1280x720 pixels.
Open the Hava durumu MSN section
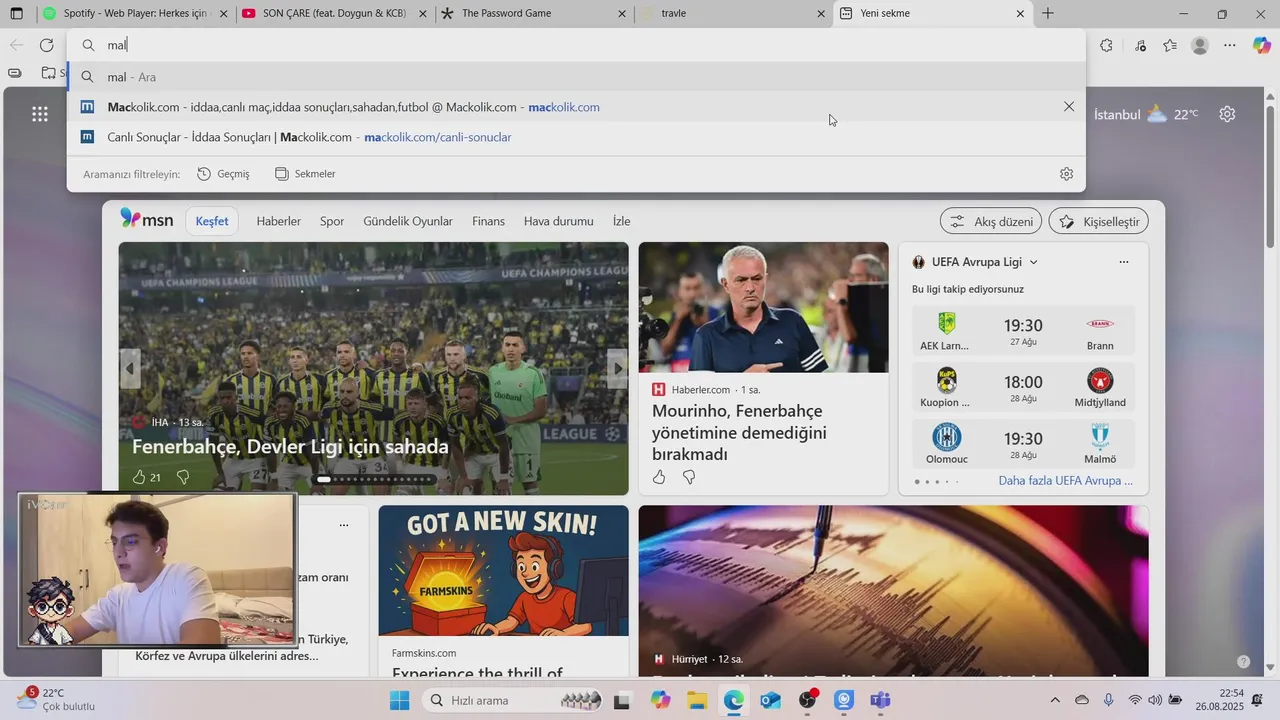(x=559, y=221)
